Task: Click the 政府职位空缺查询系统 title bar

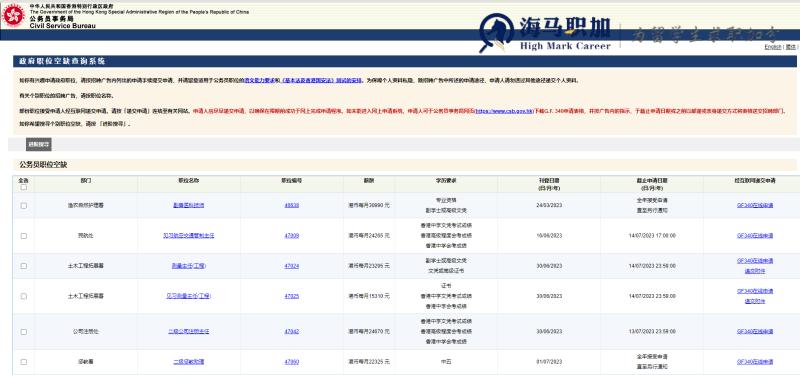Action: [405, 61]
